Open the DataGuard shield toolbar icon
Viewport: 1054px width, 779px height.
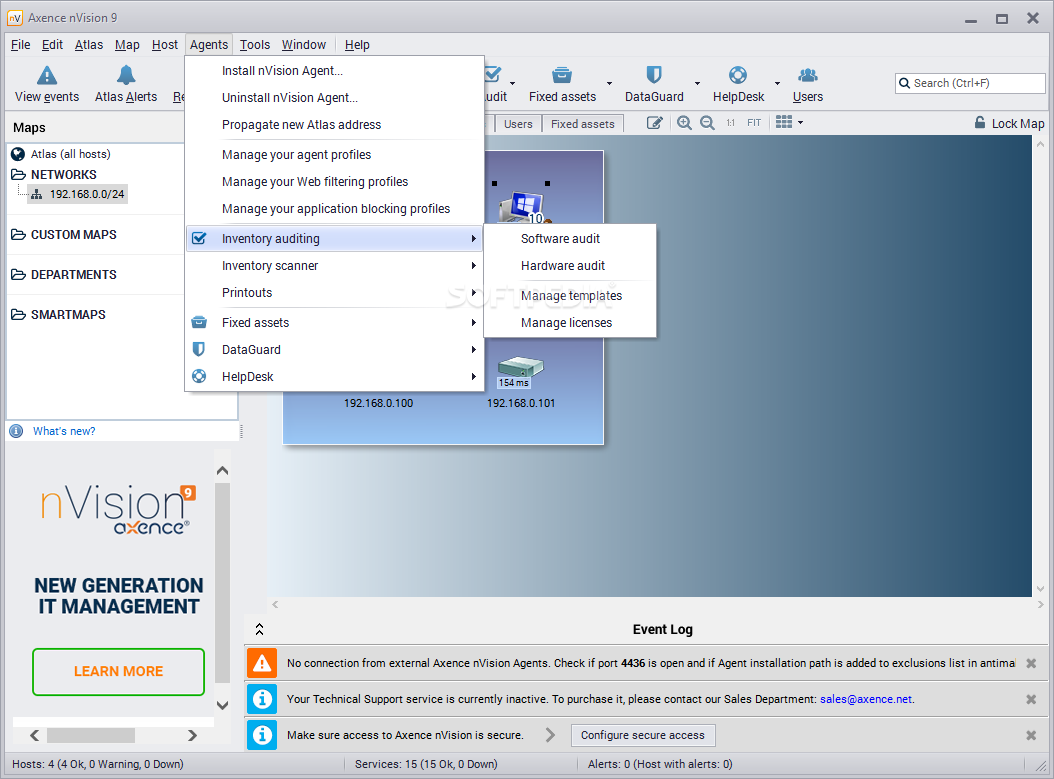pos(653,75)
